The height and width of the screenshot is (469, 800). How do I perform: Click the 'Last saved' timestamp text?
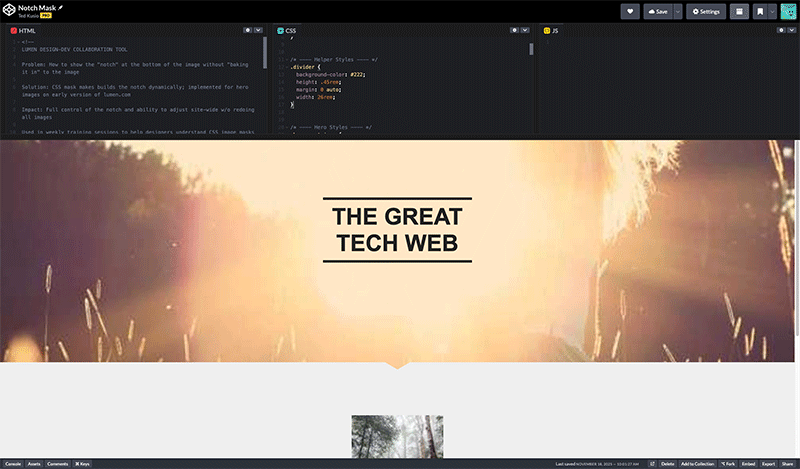point(597,464)
